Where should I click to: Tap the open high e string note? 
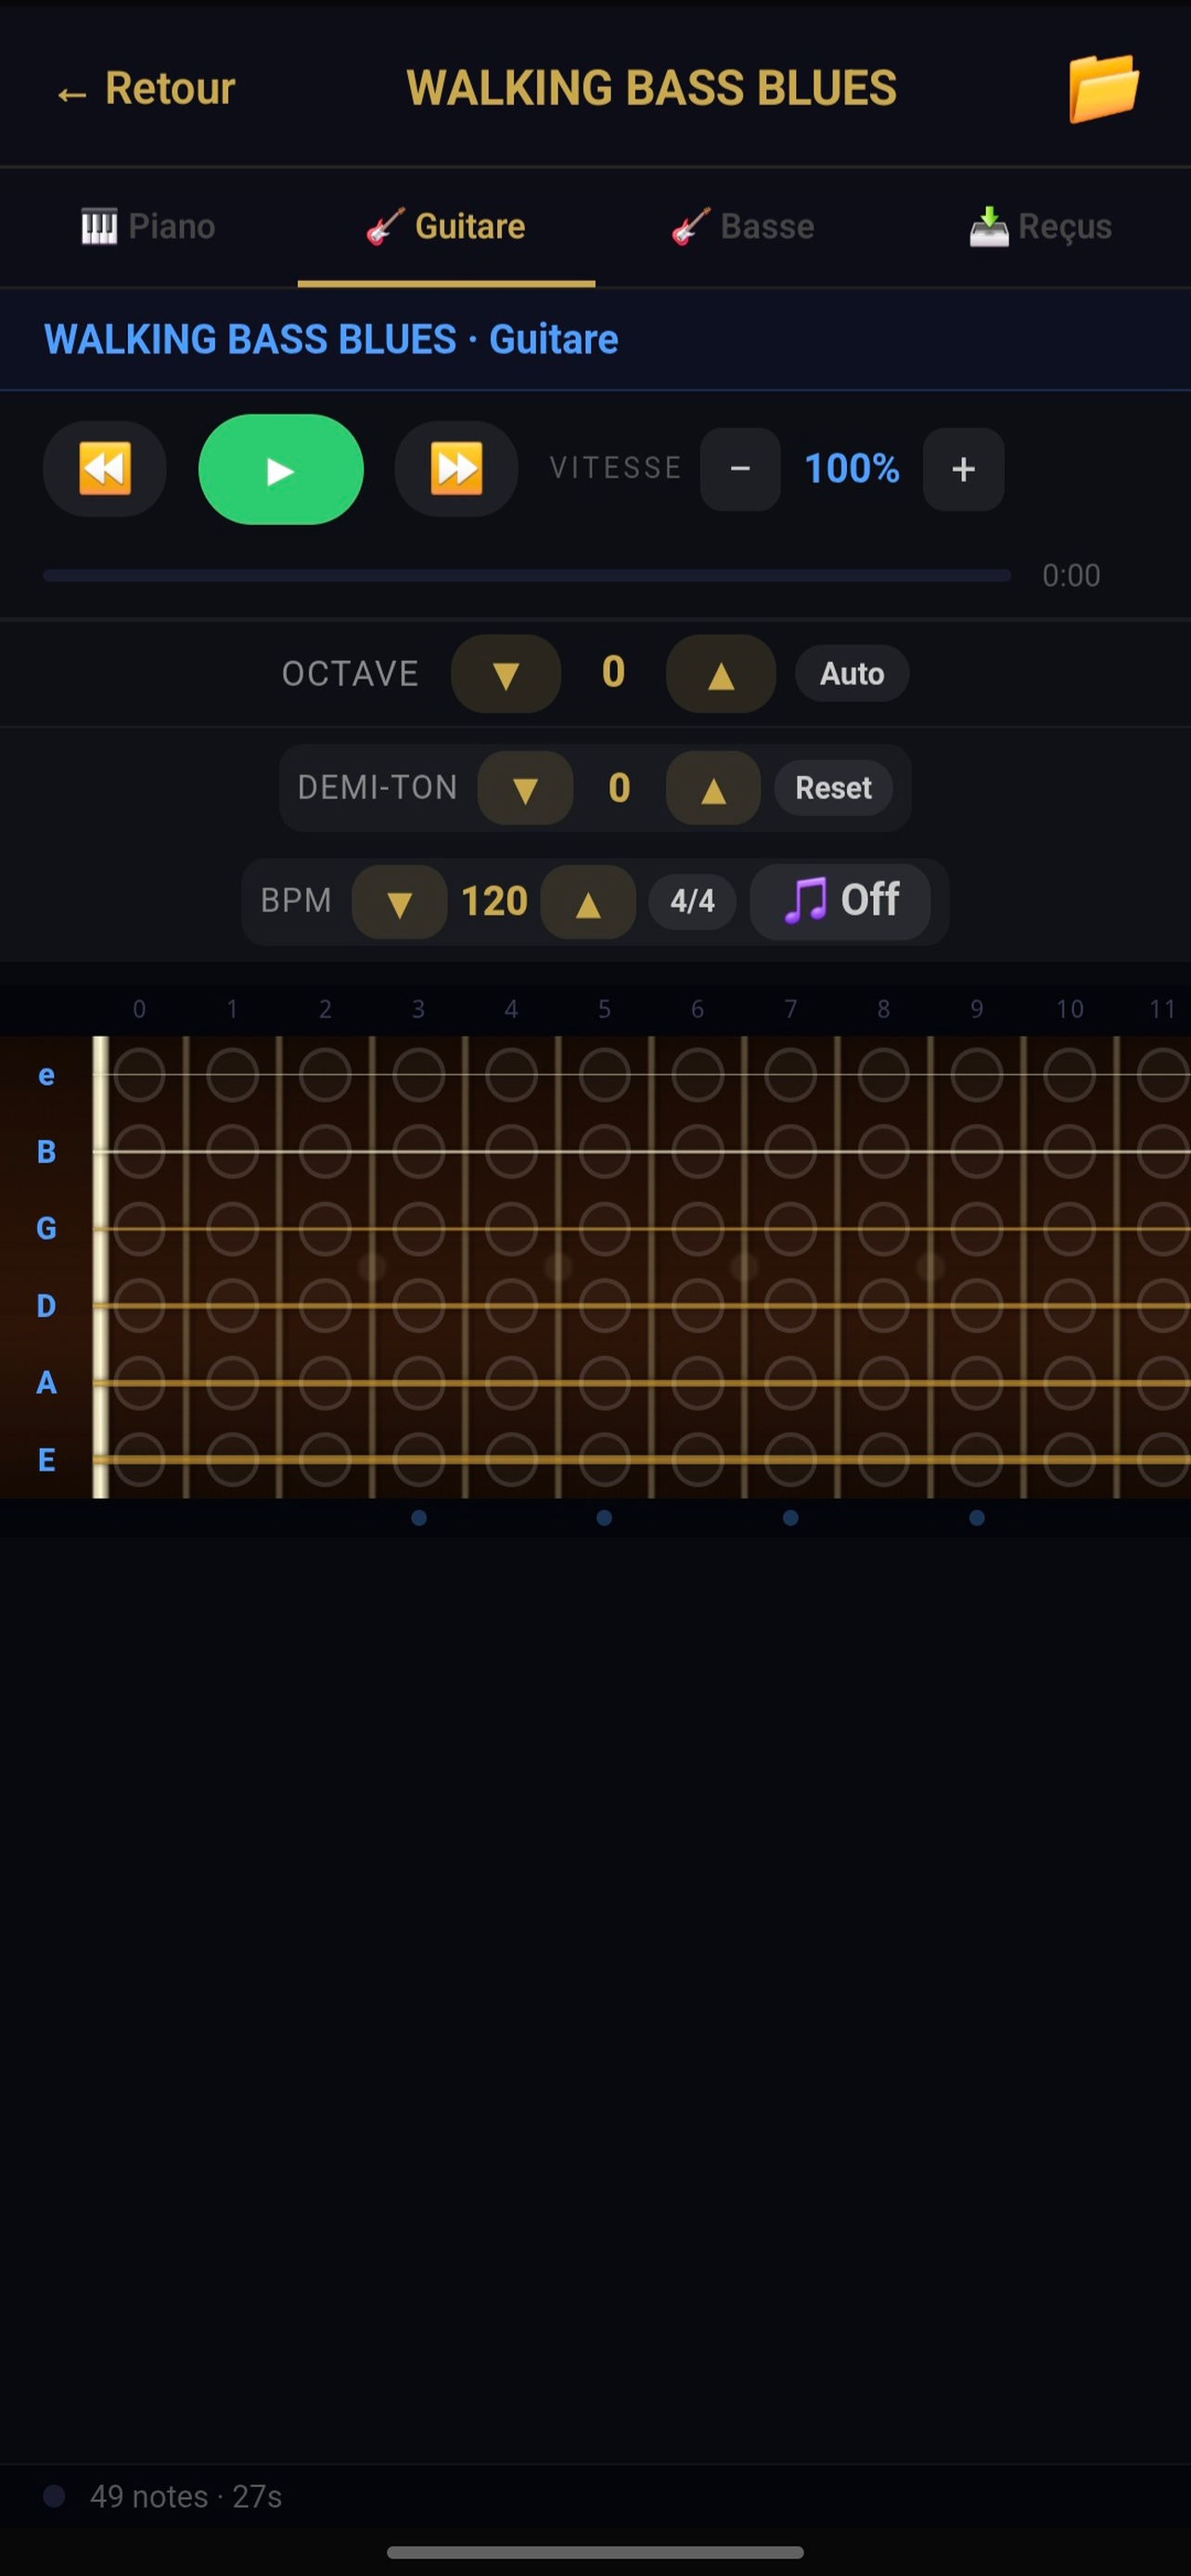(x=139, y=1075)
